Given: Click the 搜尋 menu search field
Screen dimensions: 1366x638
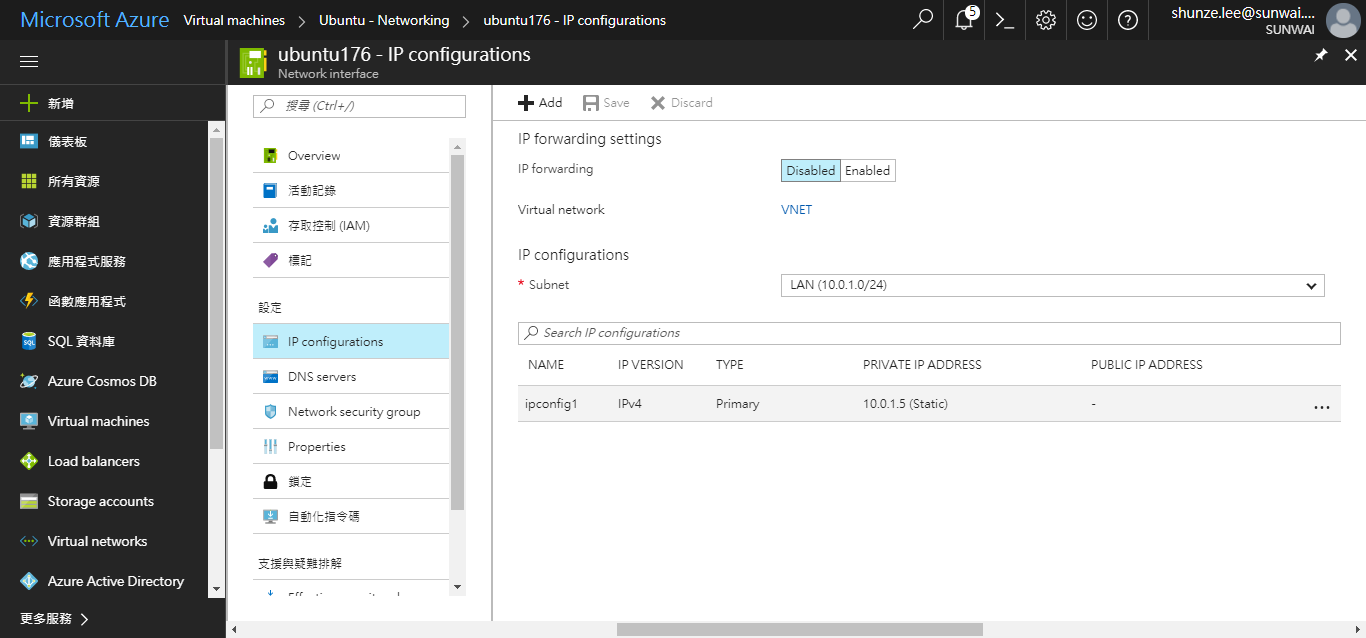Looking at the screenshot, I should click(x=359, y=106).
